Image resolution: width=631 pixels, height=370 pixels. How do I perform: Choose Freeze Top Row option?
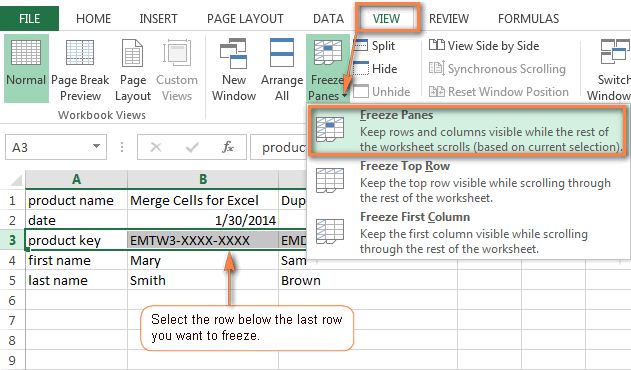(x=468, y=182)
